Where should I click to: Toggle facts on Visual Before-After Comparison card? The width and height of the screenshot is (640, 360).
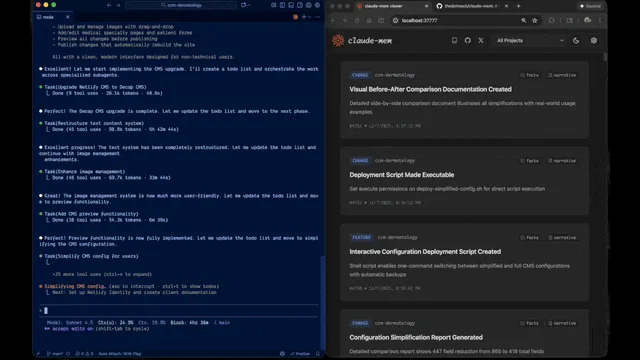(529, 75)
